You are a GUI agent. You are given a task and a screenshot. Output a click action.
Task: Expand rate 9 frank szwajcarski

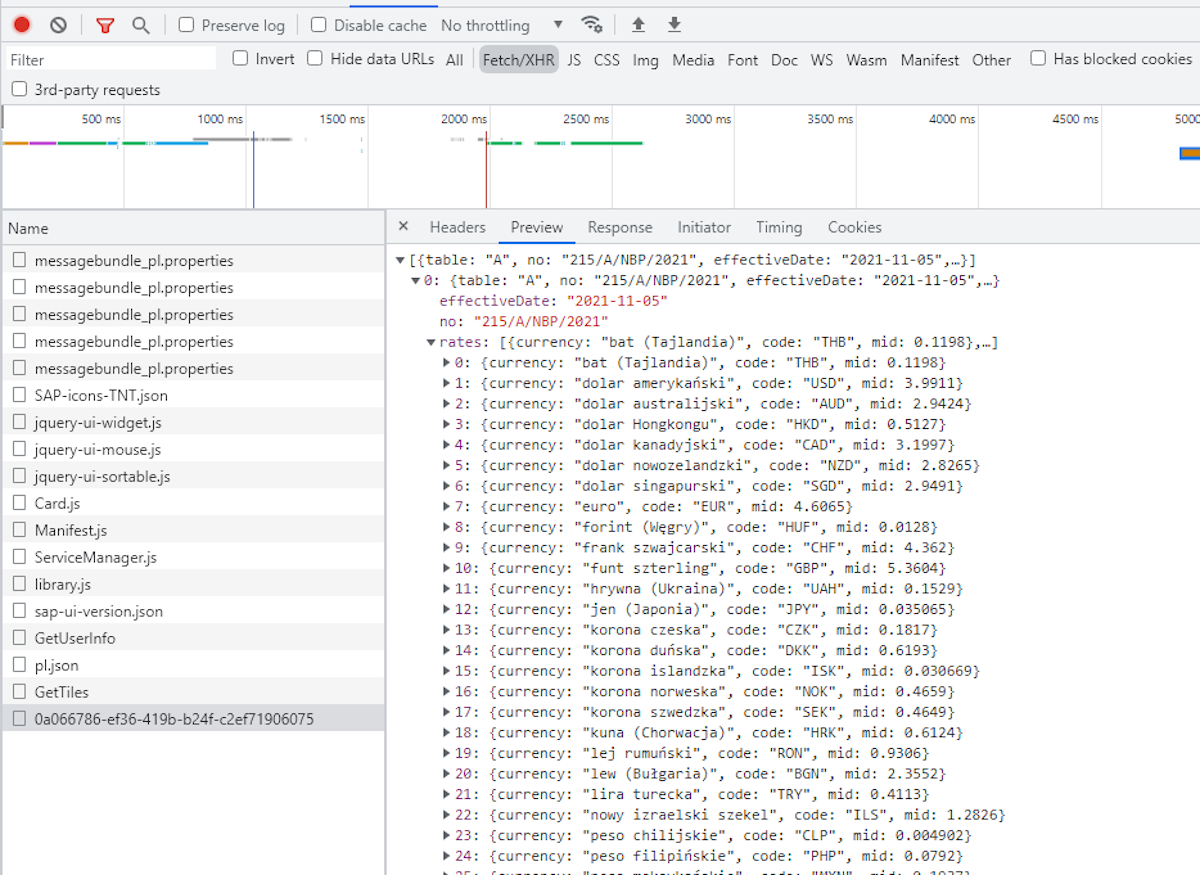tap(447, 548)
